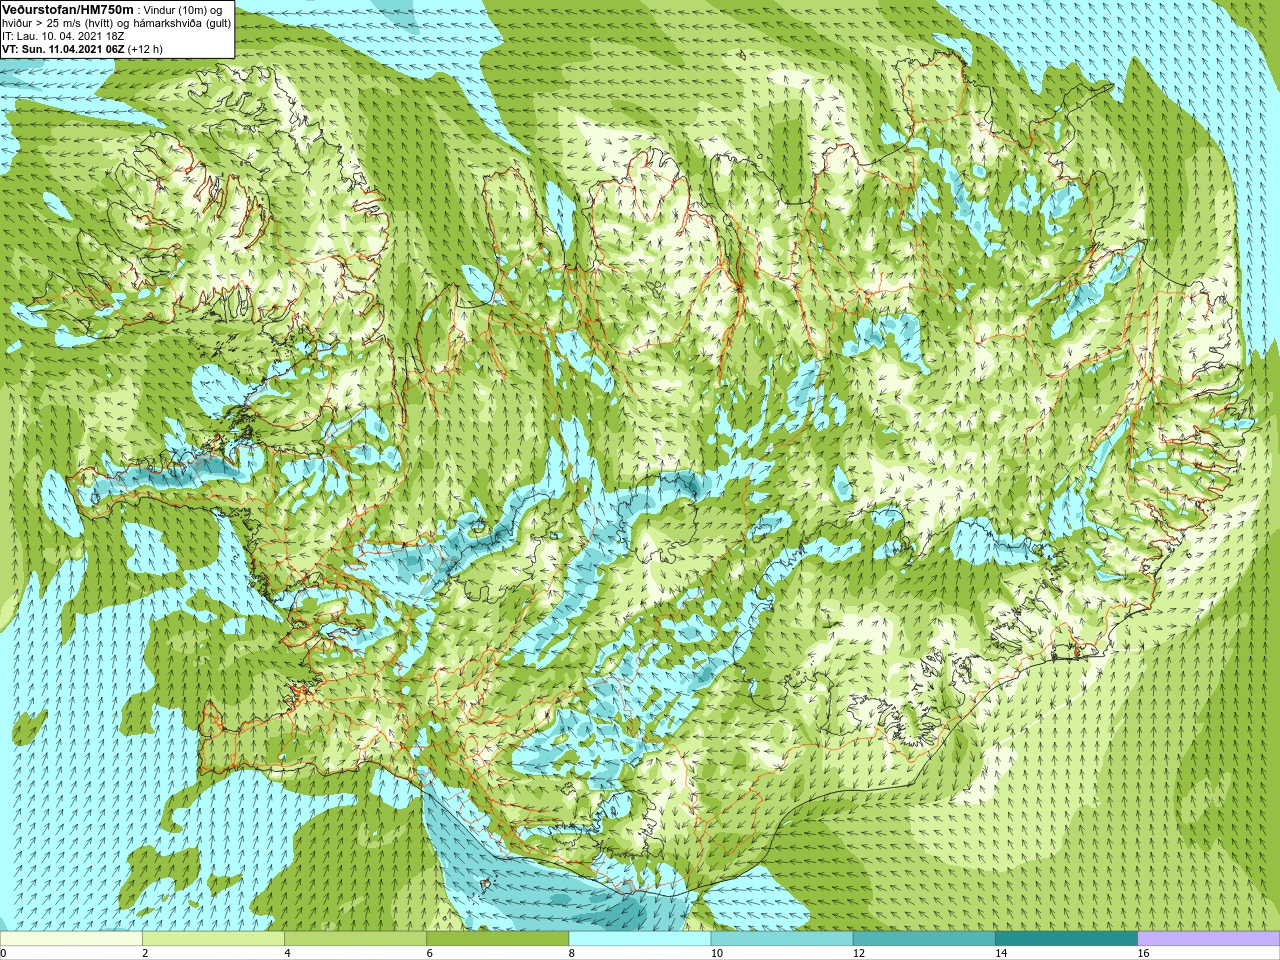
Task: Click the '0' label on the wind scale
Action: point(3,954)
